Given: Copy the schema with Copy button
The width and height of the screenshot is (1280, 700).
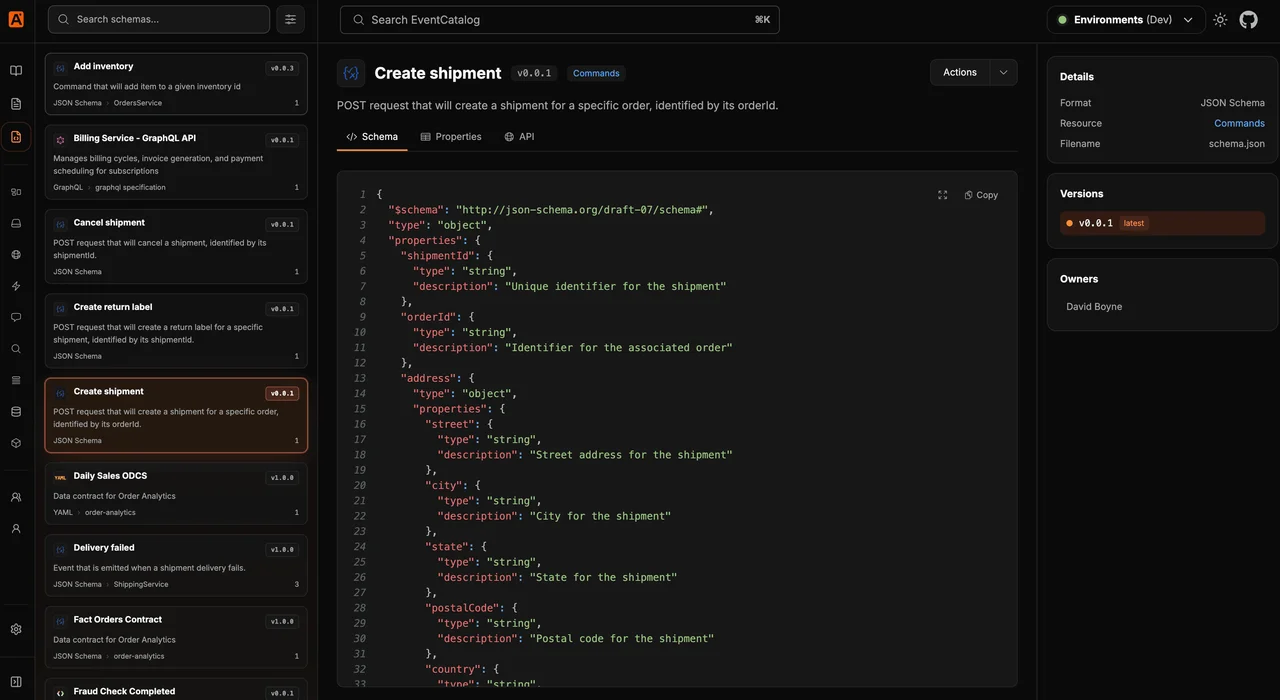Looking at the screenshot, I should tap(981, 195).
